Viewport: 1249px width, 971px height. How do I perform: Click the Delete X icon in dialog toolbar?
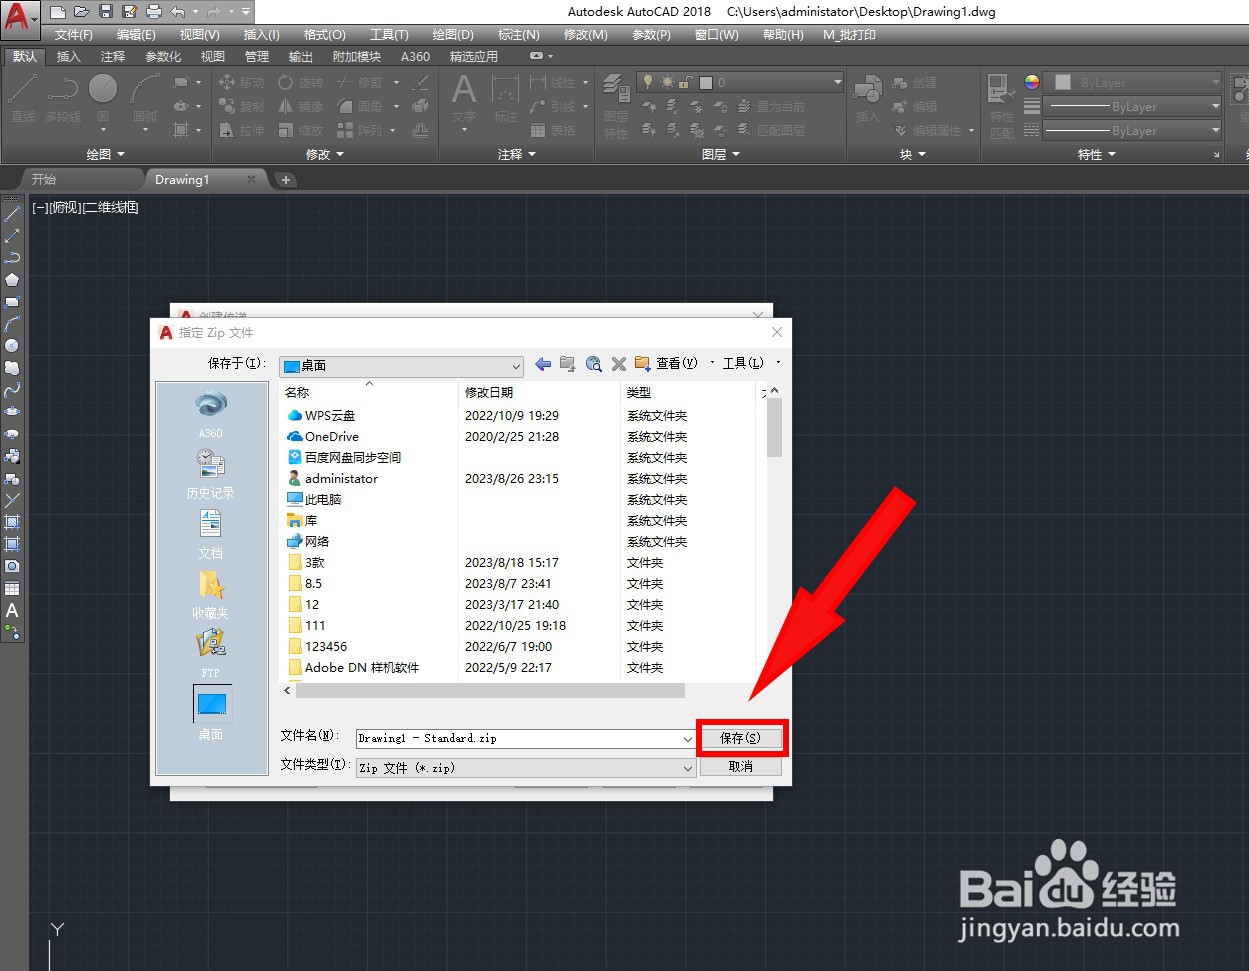click(x=619, y=363)
